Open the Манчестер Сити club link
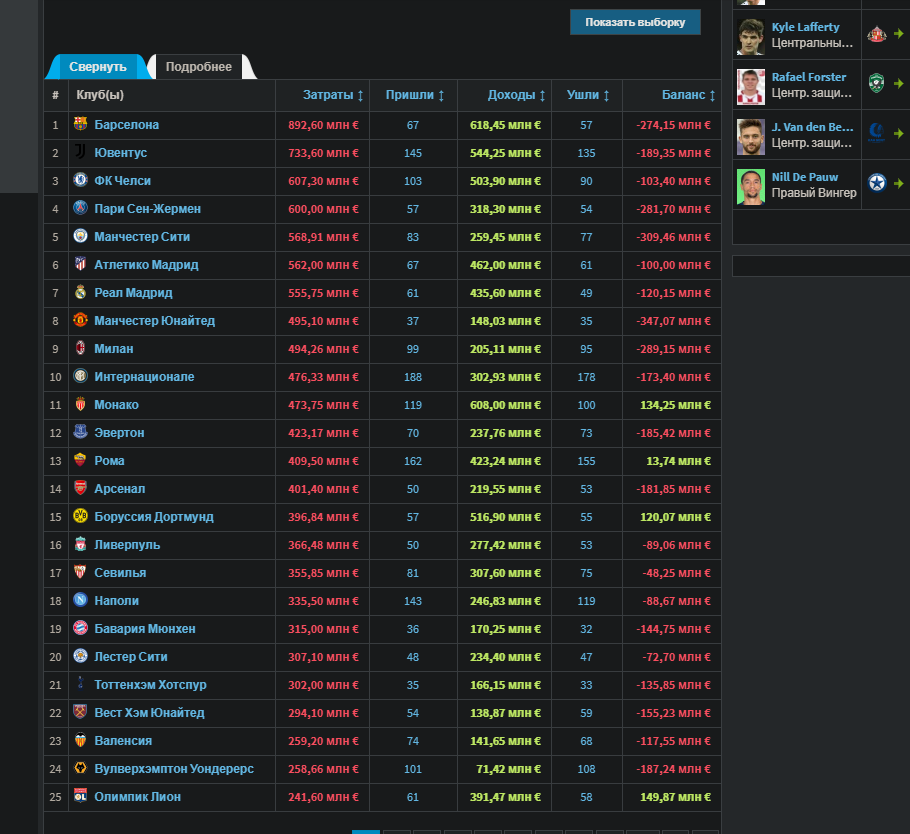Viewport: 910px width, 834px height. pyautogui.click(x=142, y=237)
